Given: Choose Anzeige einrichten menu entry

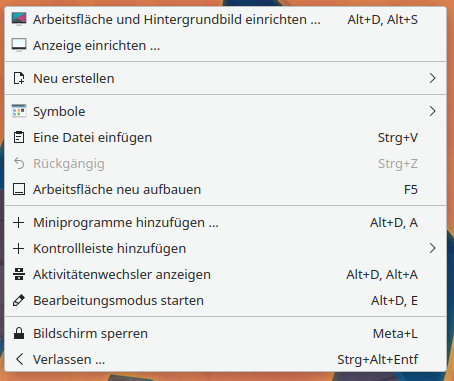Looking at the screenshot, I should (x=226, y=45).
